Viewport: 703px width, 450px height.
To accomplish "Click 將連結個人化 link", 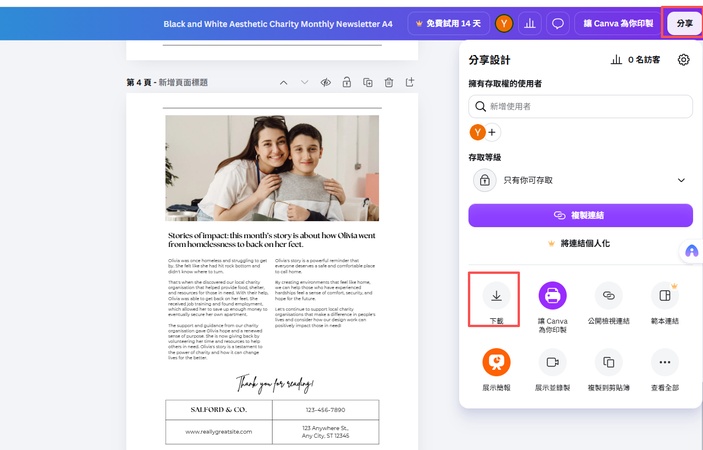I will click(x=579, y=243).
